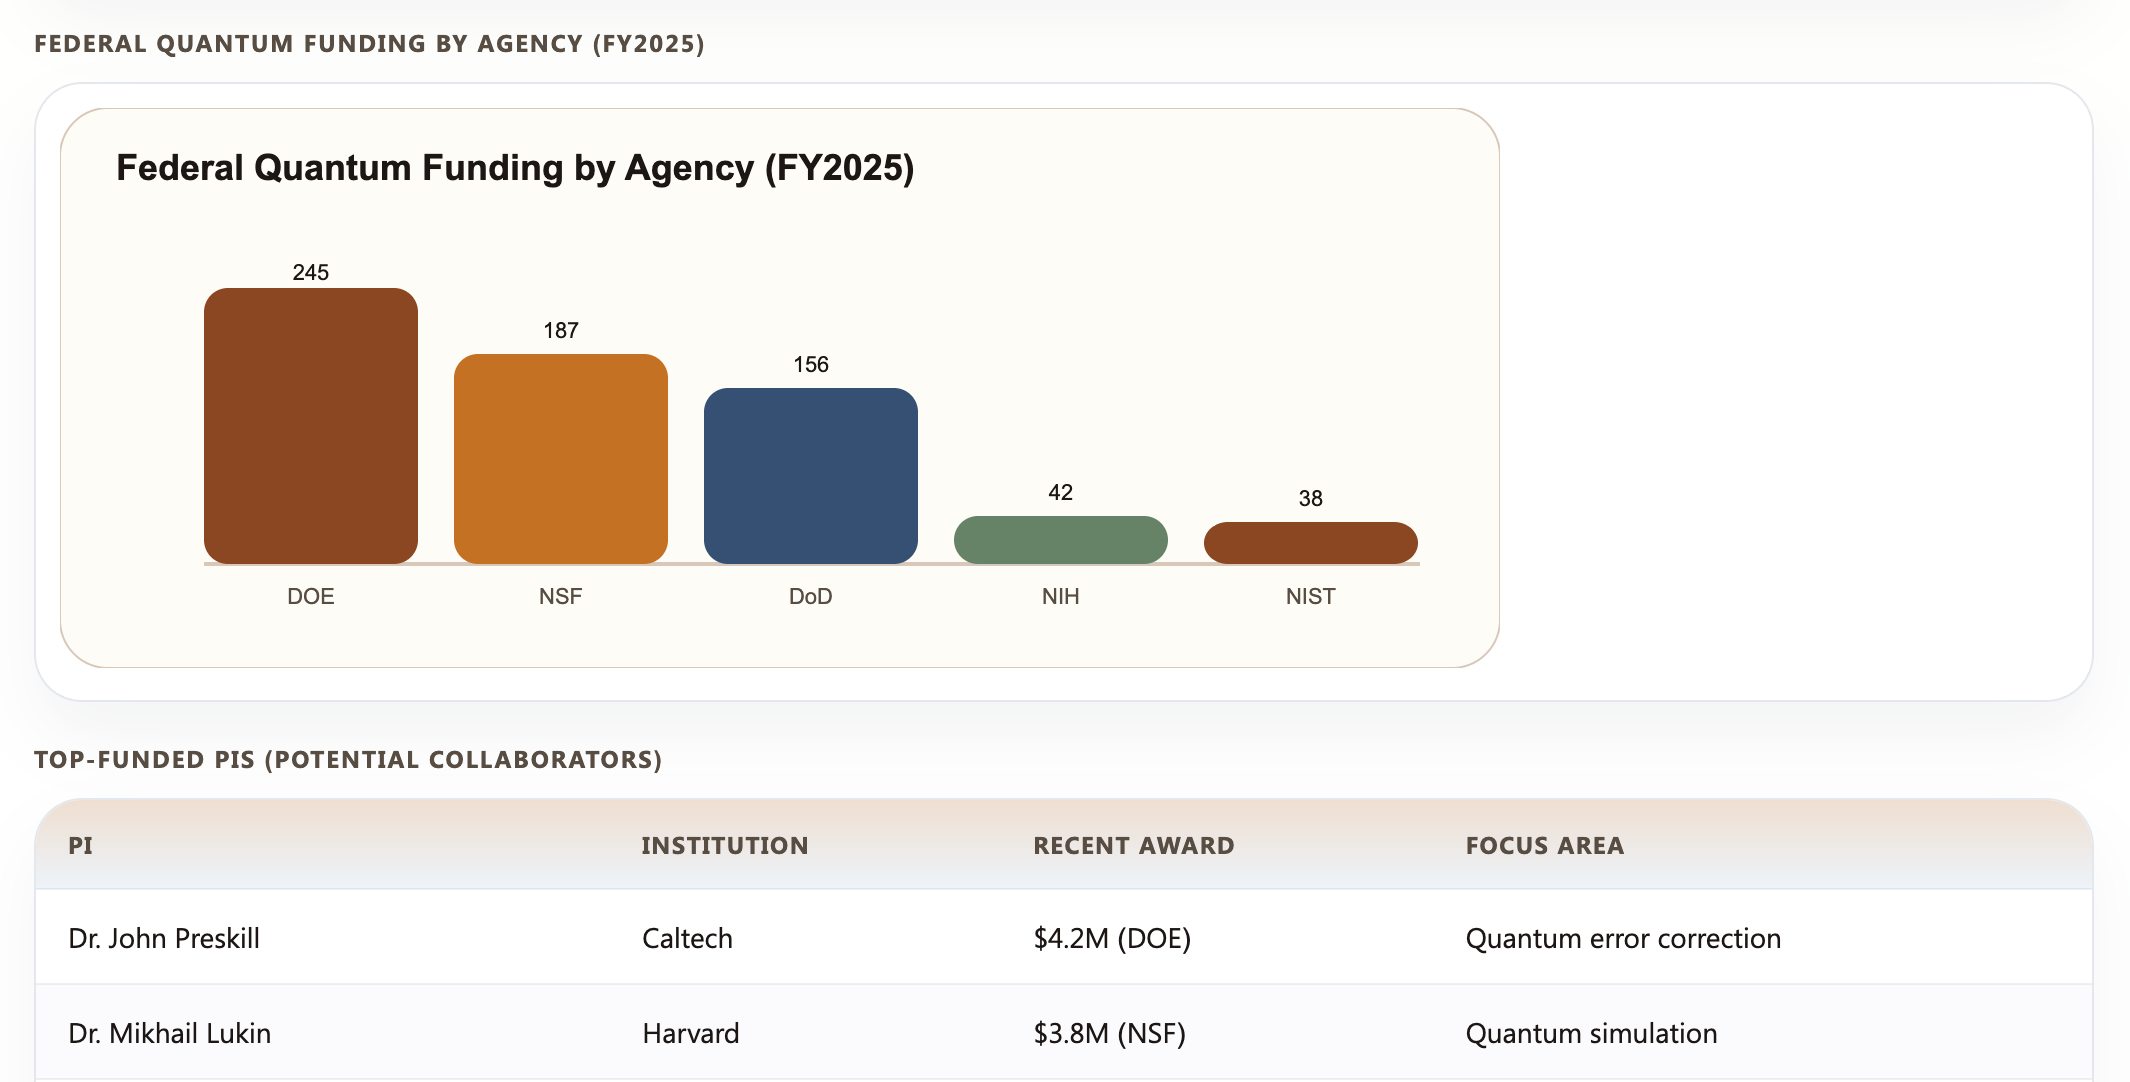Select Dr. Mikhail Lukin in the table
The image size is (2130, 1082).
169,1033
